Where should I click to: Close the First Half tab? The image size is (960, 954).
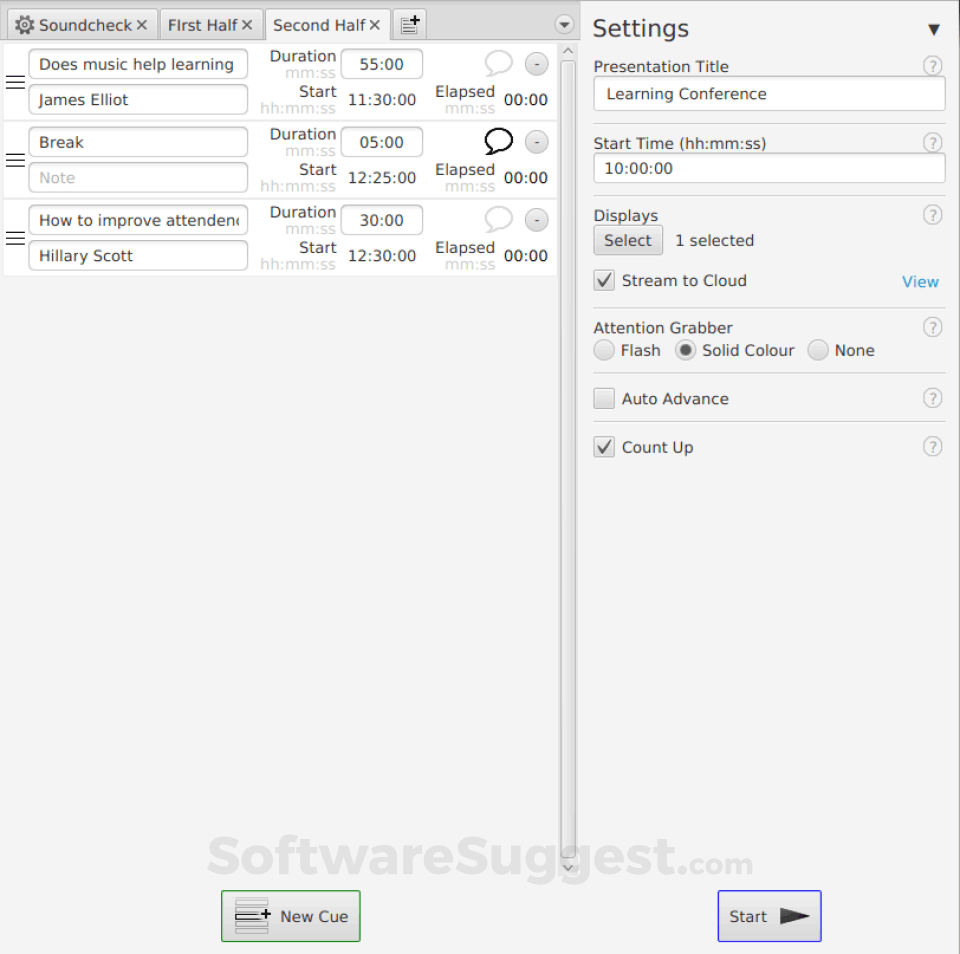click(x=249, y=24)
